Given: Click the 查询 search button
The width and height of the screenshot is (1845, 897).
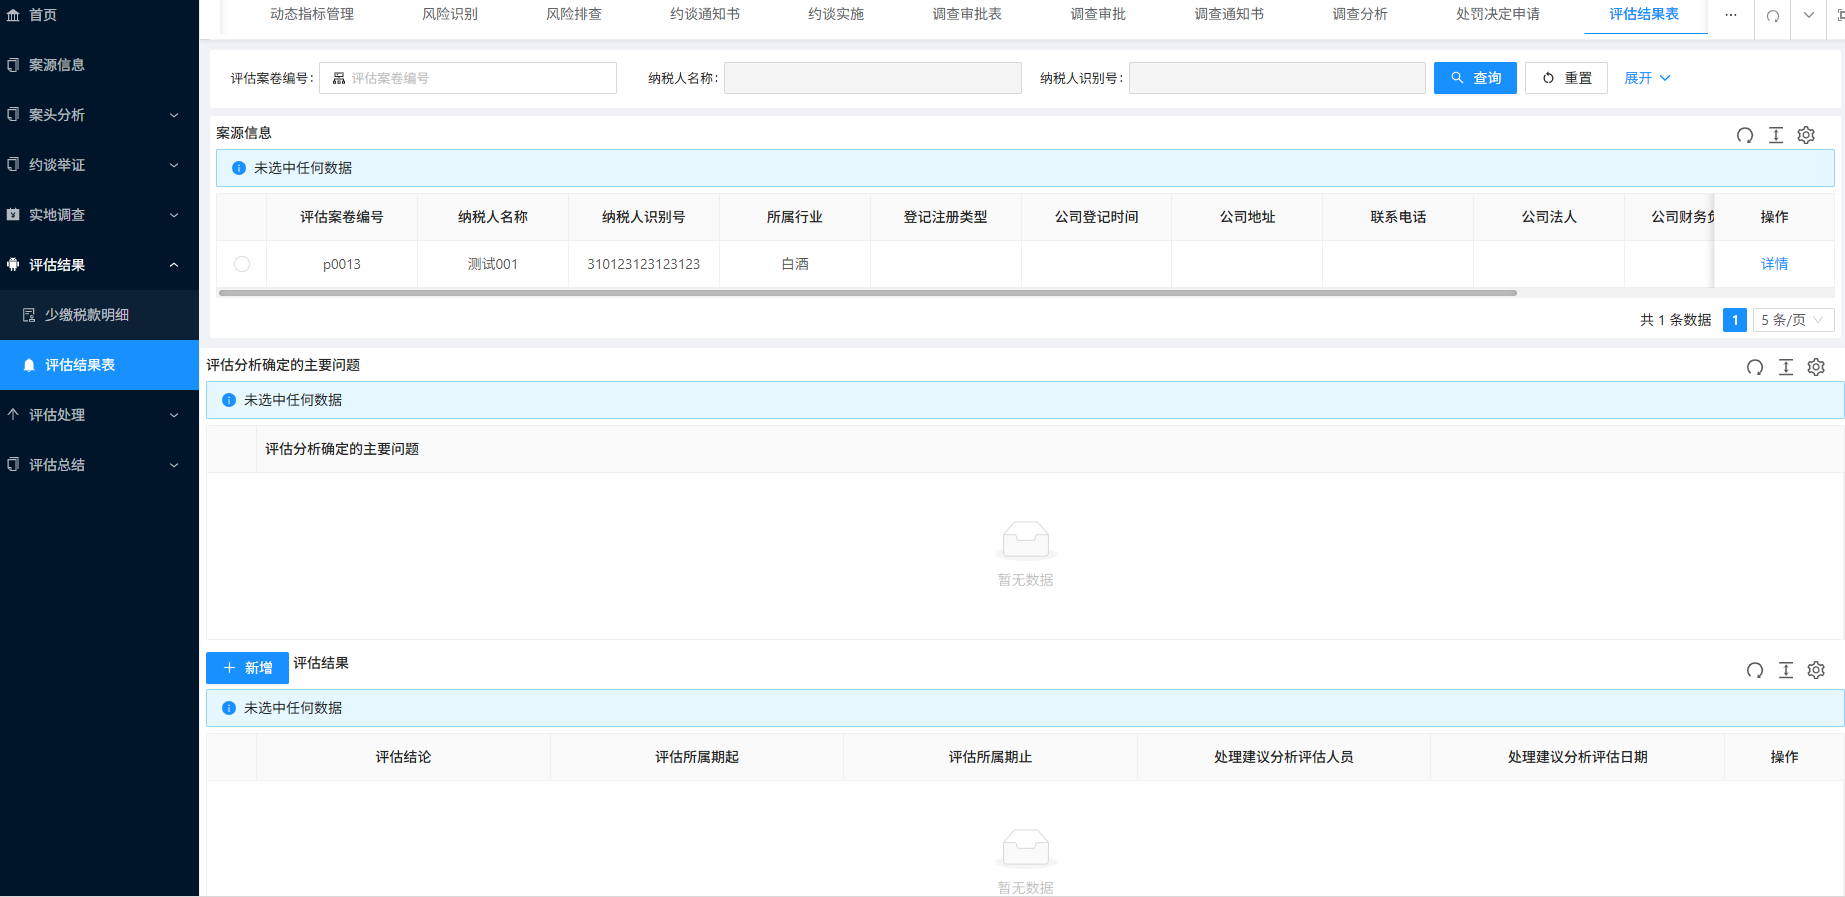Looking at the screenshot, I should 1475,78.
